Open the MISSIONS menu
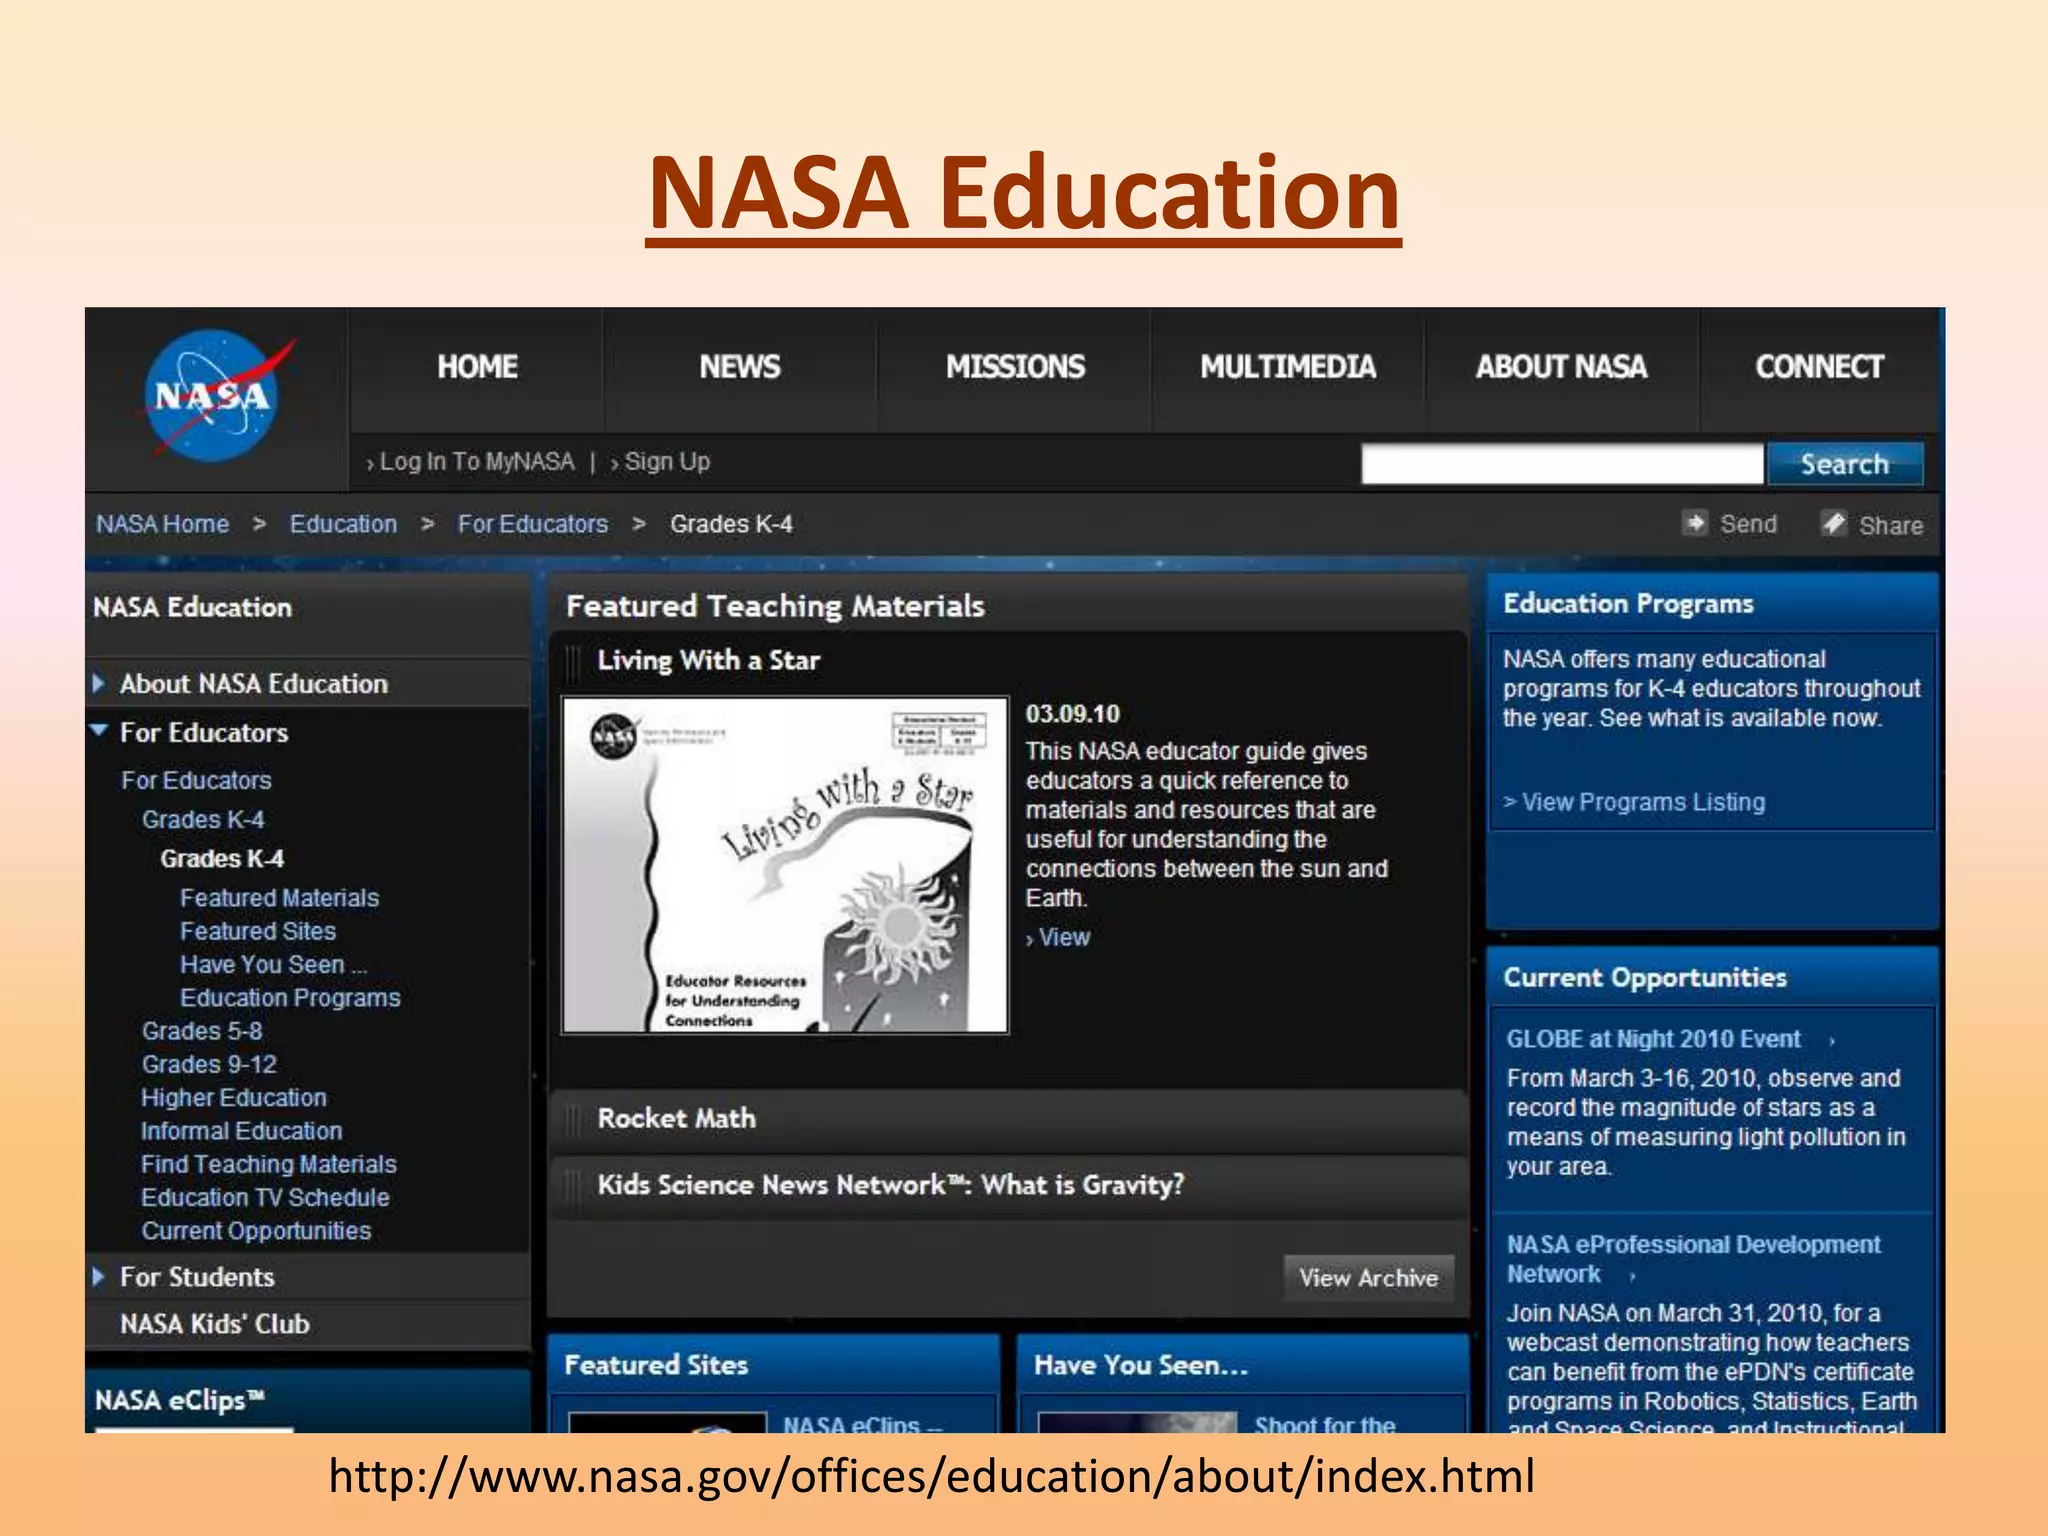The width and height of the screenshot is (2048, 1536). pos(1015,367)
